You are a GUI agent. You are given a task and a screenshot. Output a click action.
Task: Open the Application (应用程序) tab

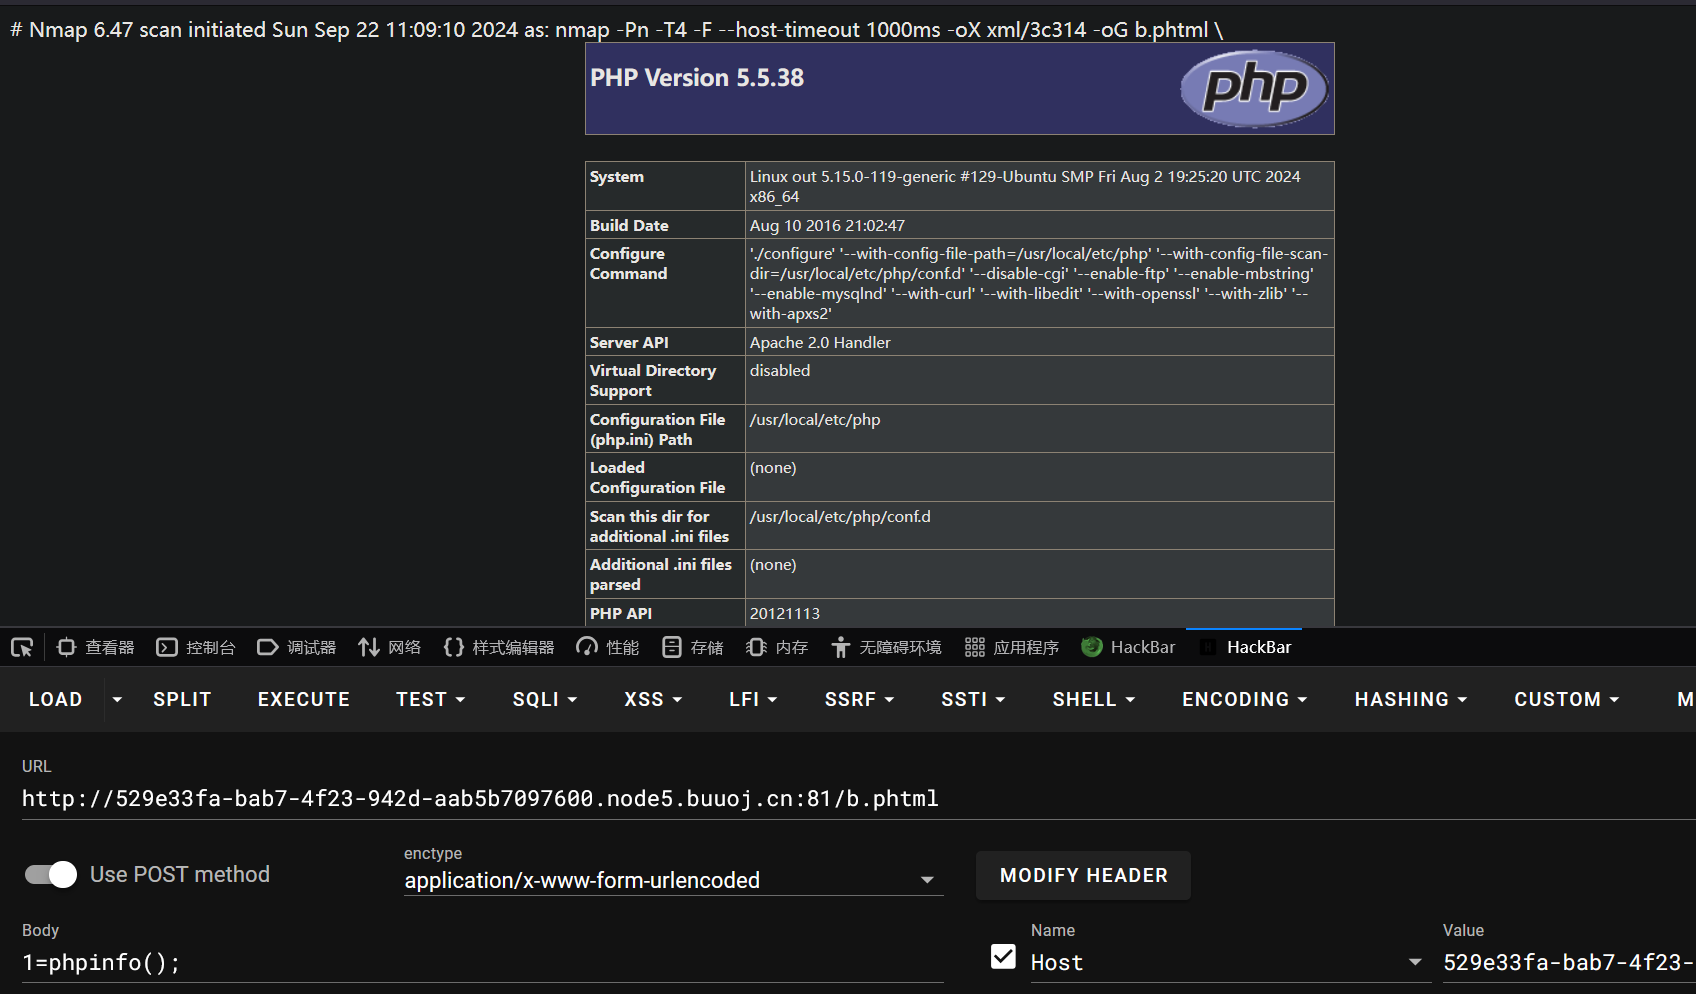click(1011, 647)
